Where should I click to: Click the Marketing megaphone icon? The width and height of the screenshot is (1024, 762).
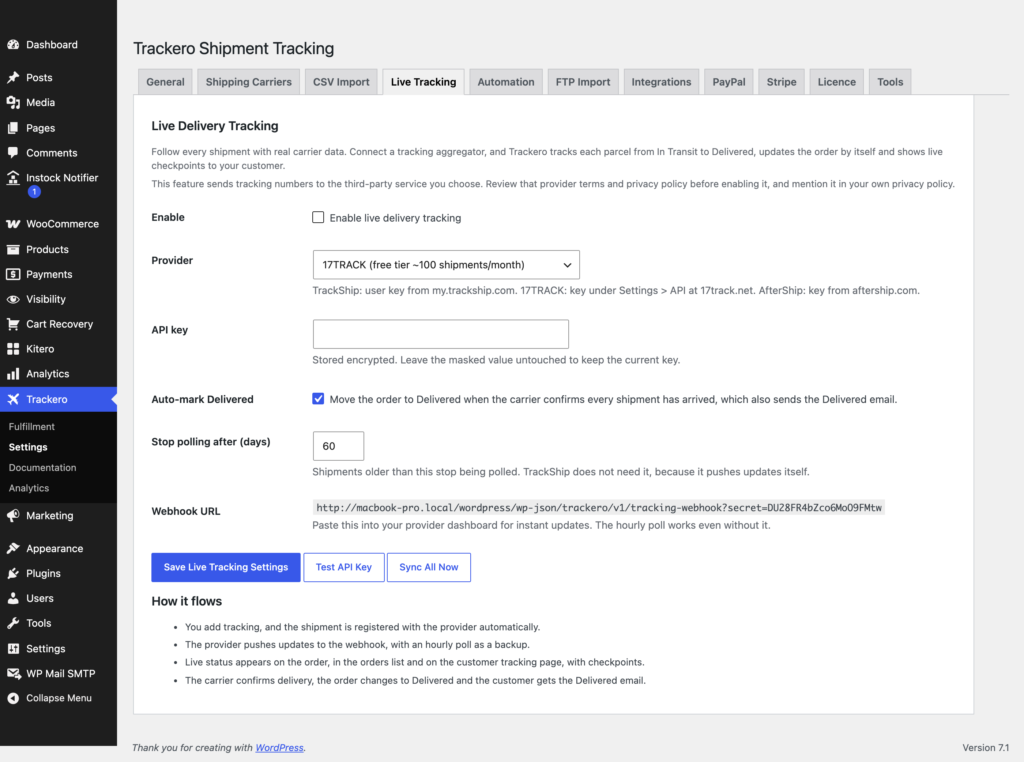click(x=13, y=515)
